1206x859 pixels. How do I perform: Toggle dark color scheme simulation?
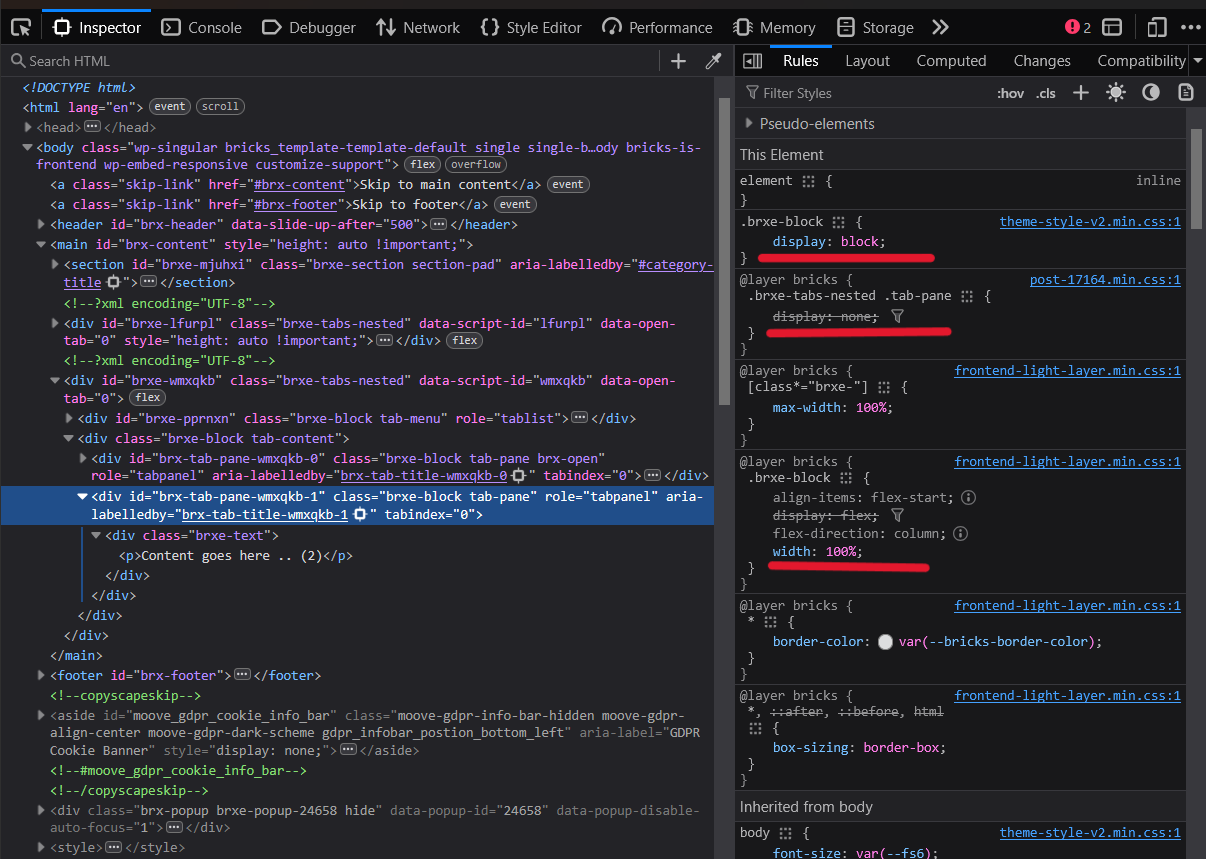coord(1150,92)
